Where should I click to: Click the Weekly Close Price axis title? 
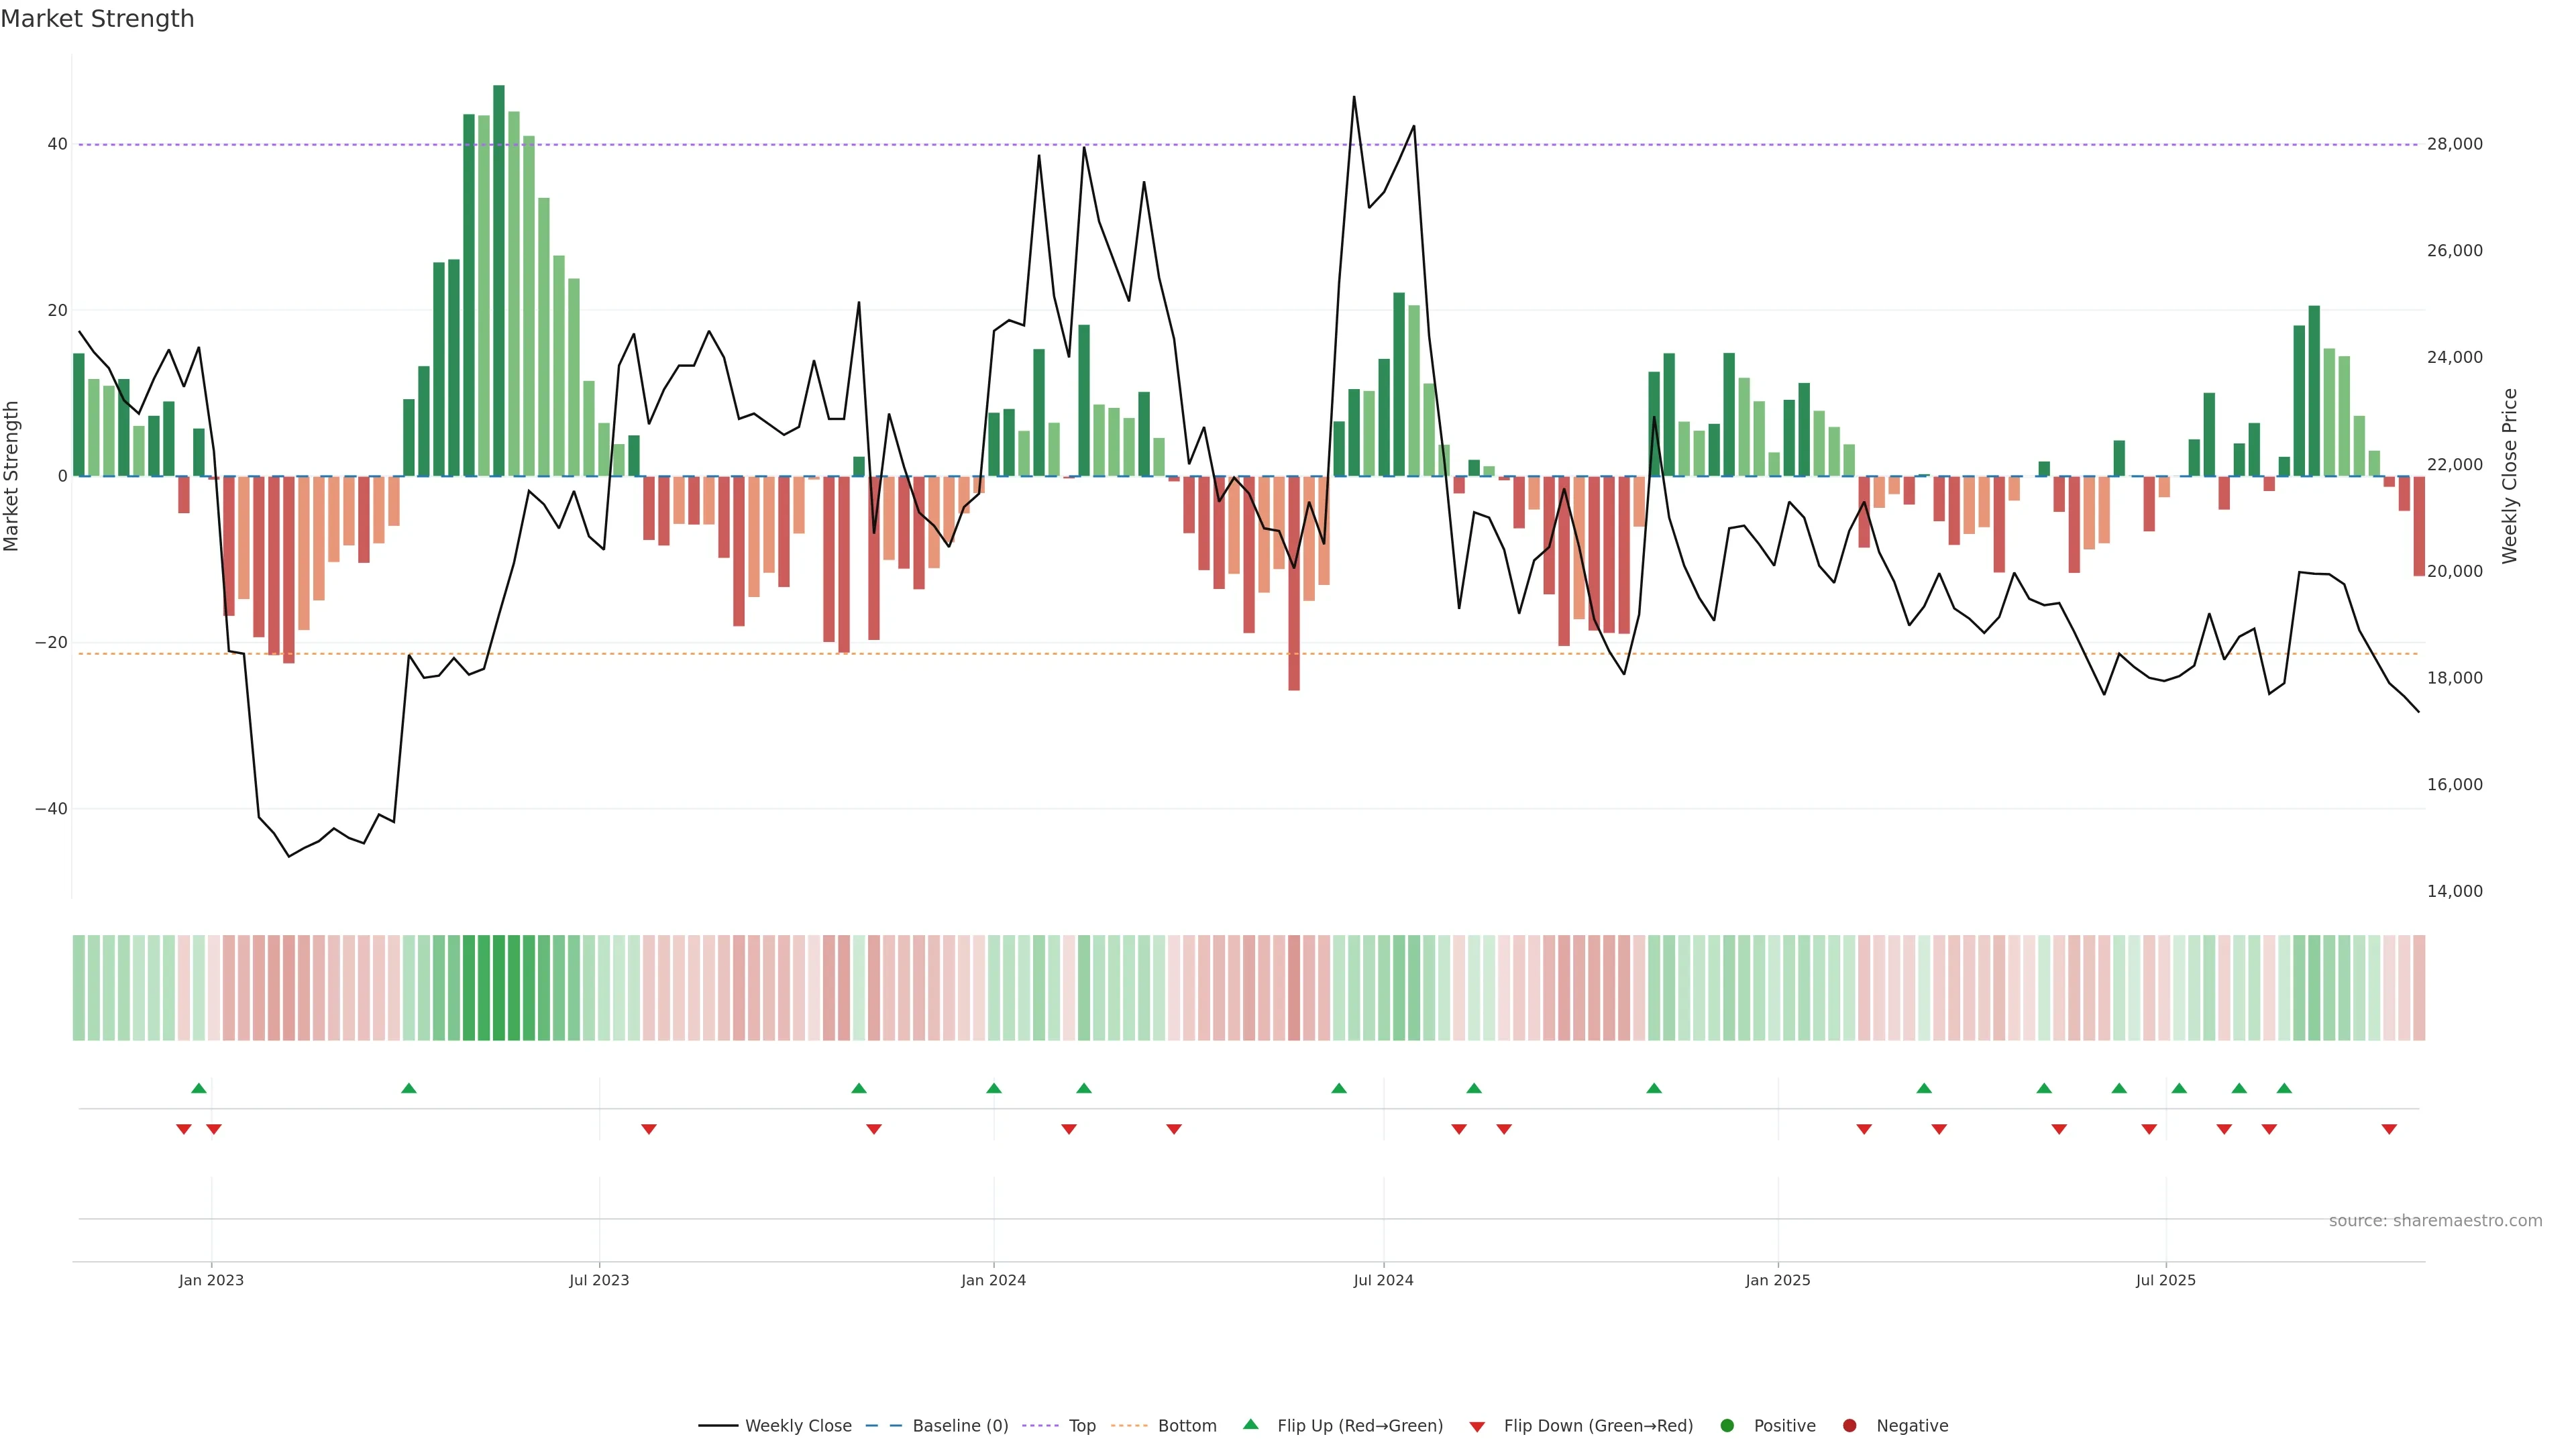coord(2509,476)
